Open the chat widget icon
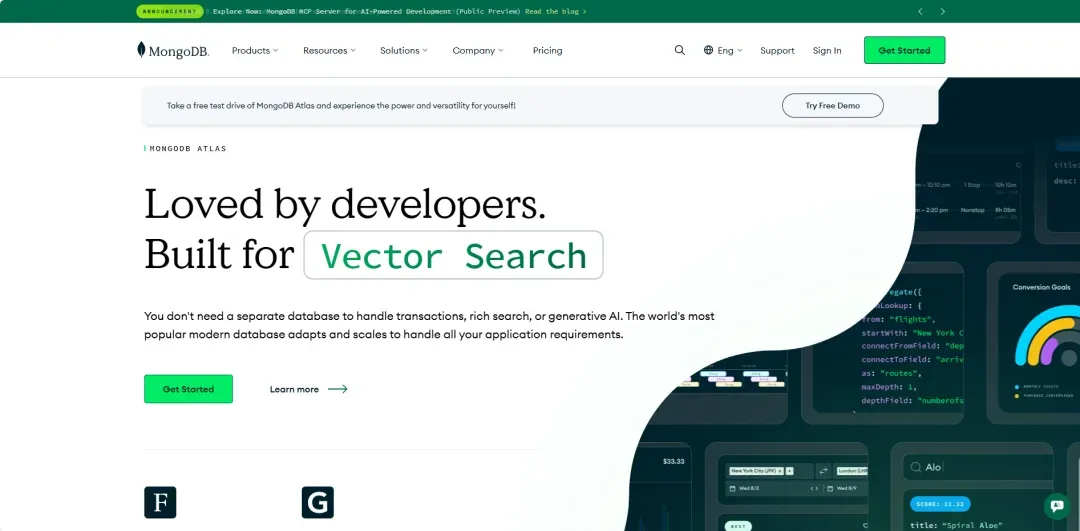The image size is (1080, 531). pos(1056,506)
